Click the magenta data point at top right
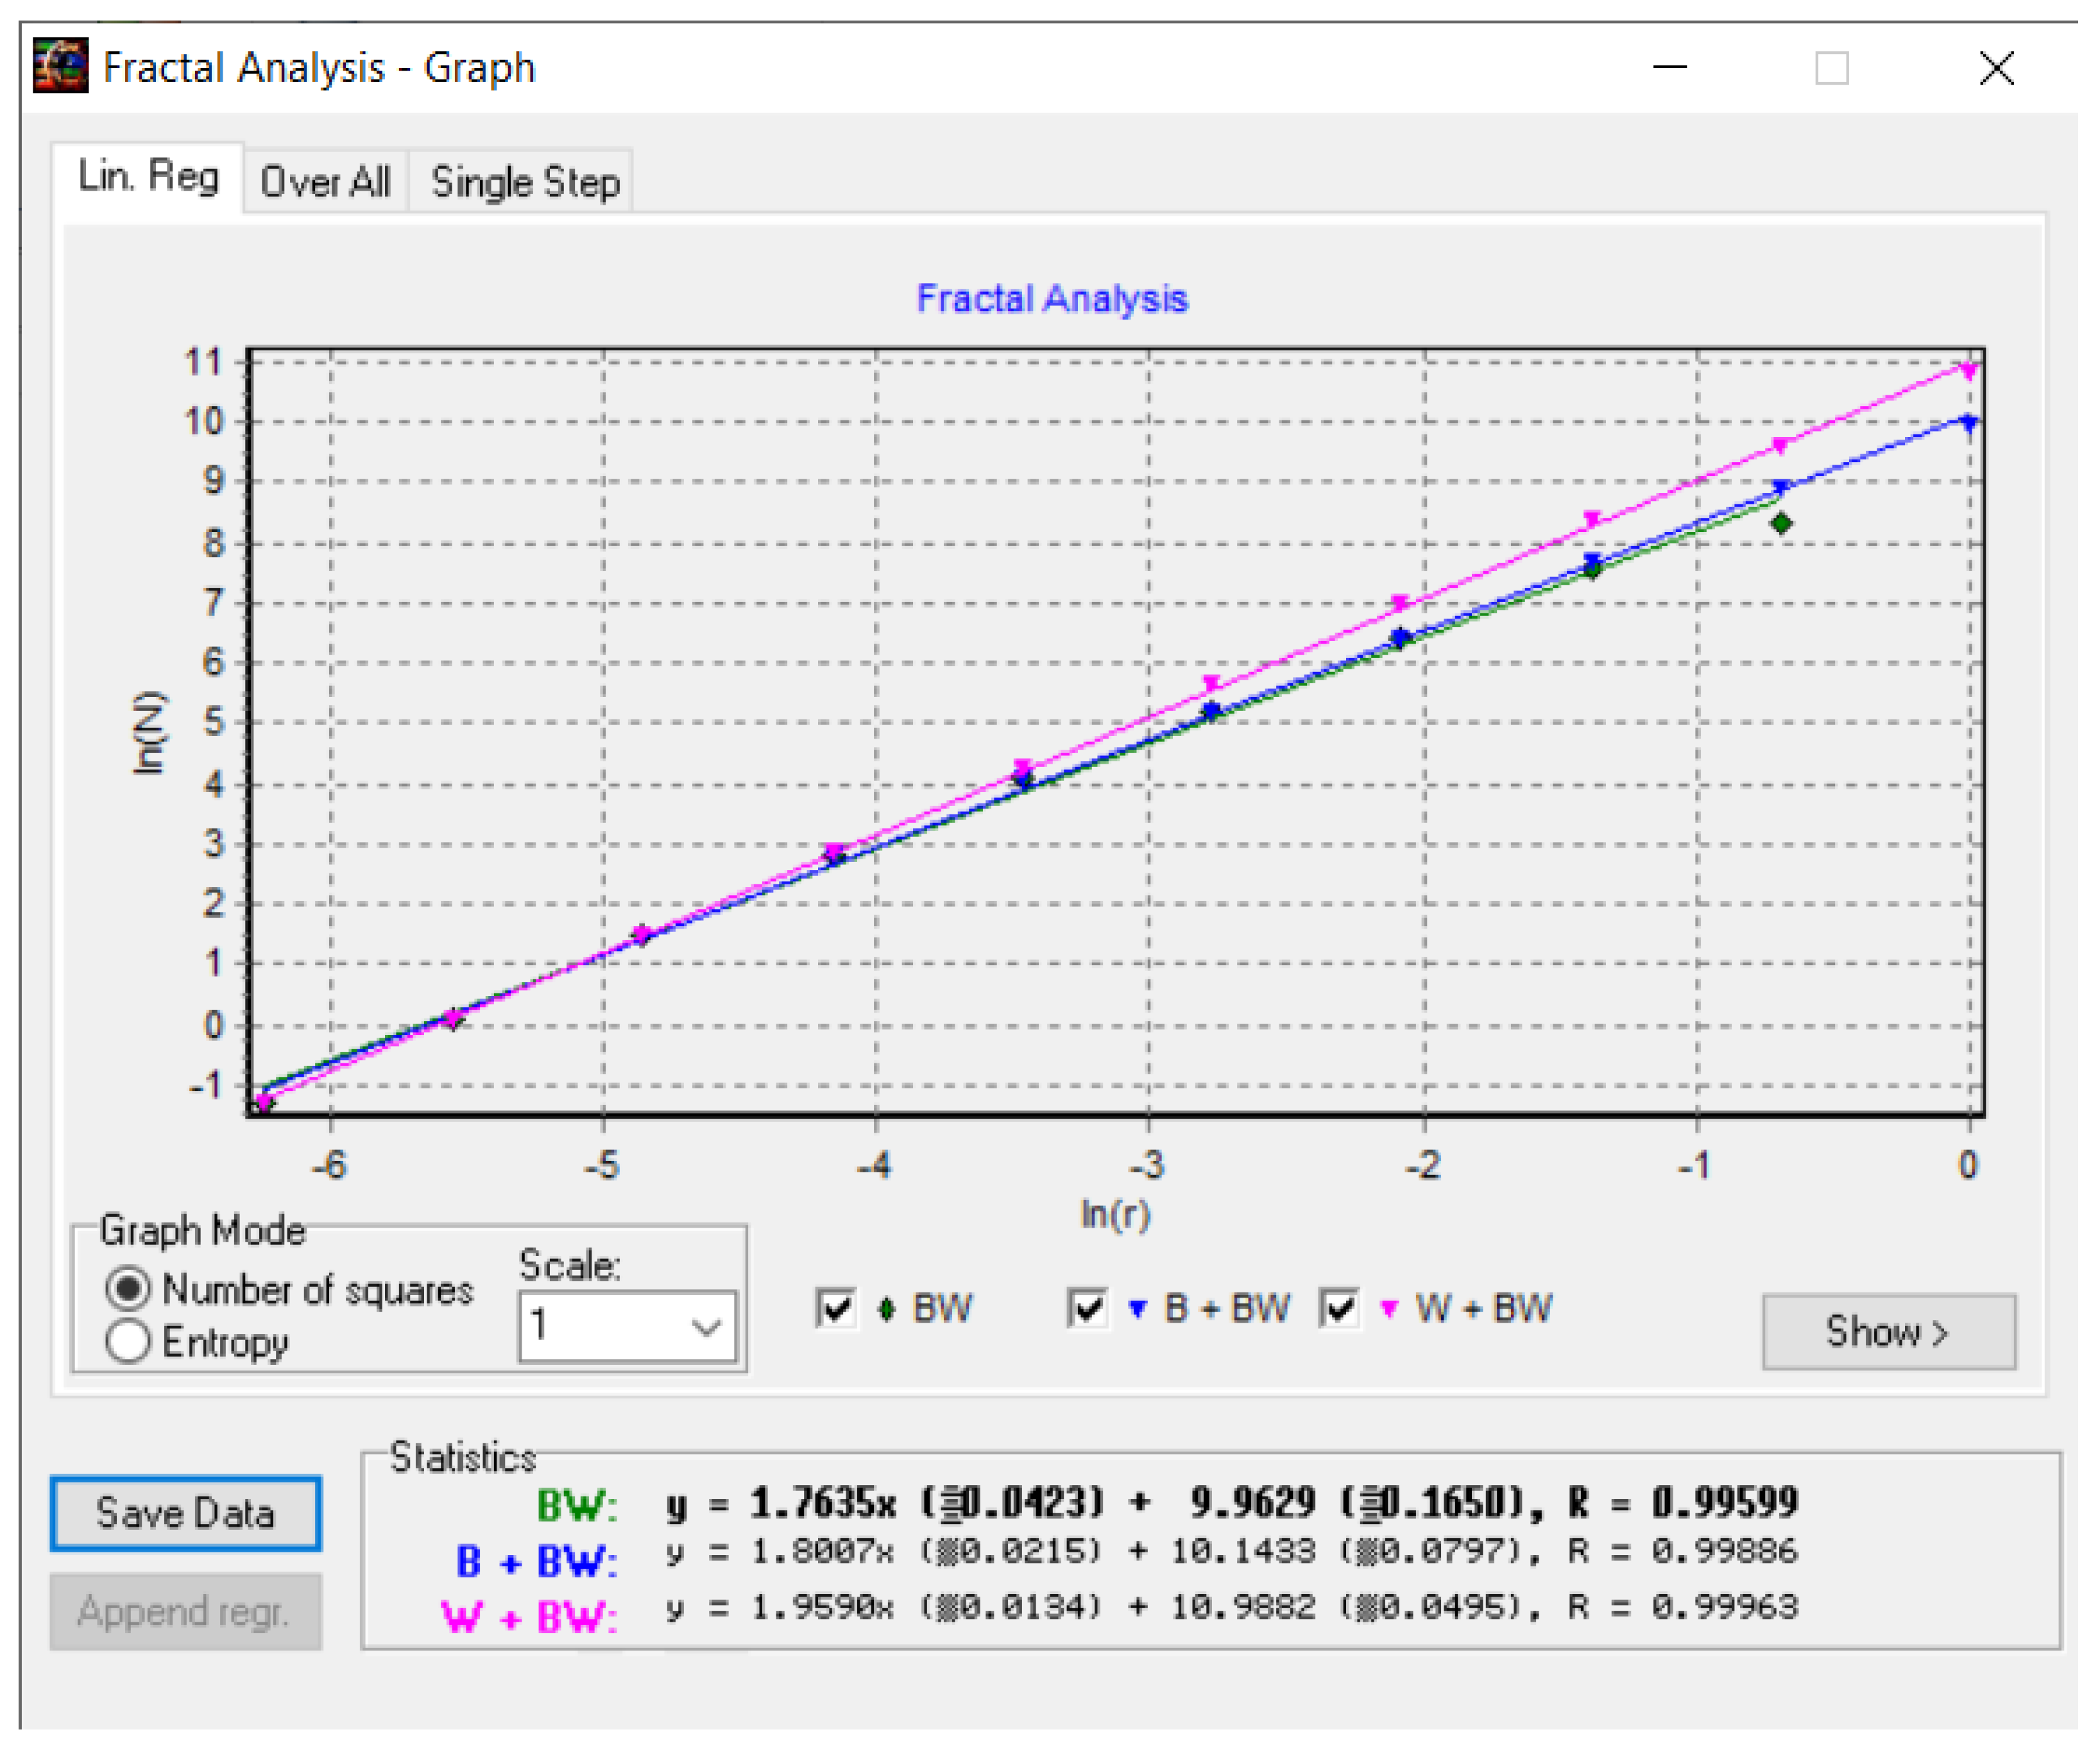 (1969, 371)
